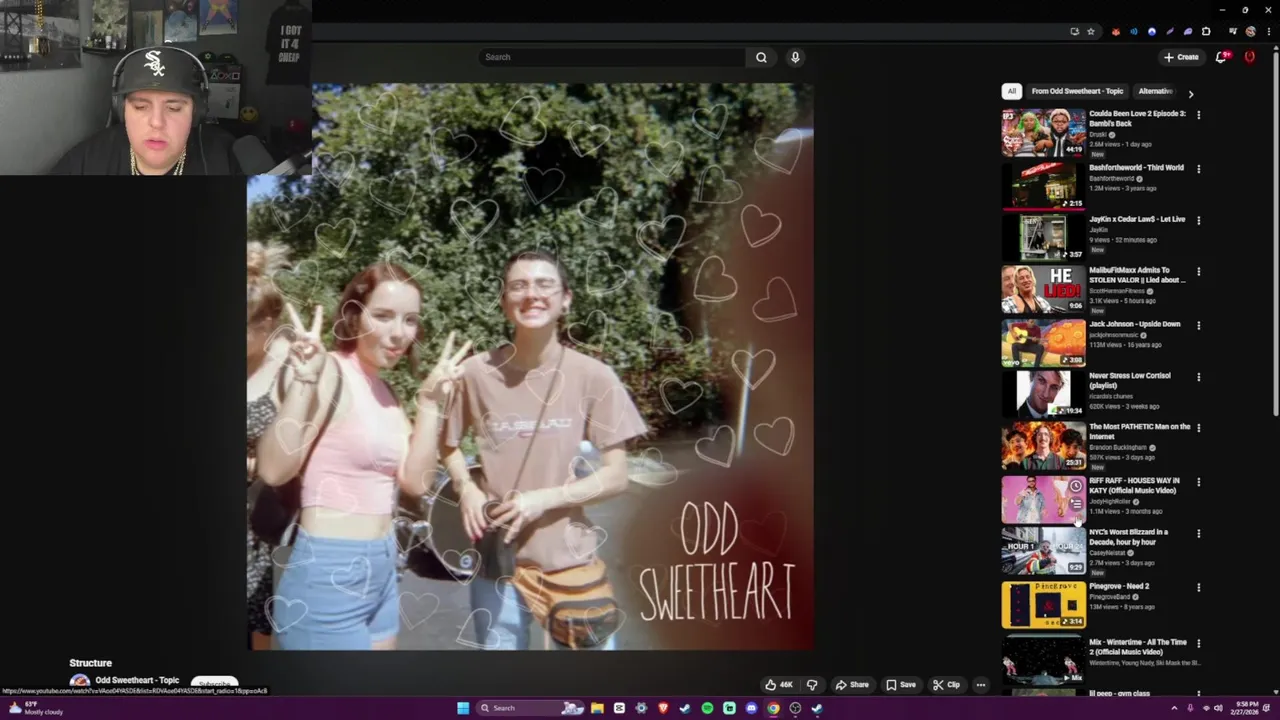Viewport: 1280px width, 720px height.
Task: Show next filter chips with arrow
Action: [x=1190, y=93]
